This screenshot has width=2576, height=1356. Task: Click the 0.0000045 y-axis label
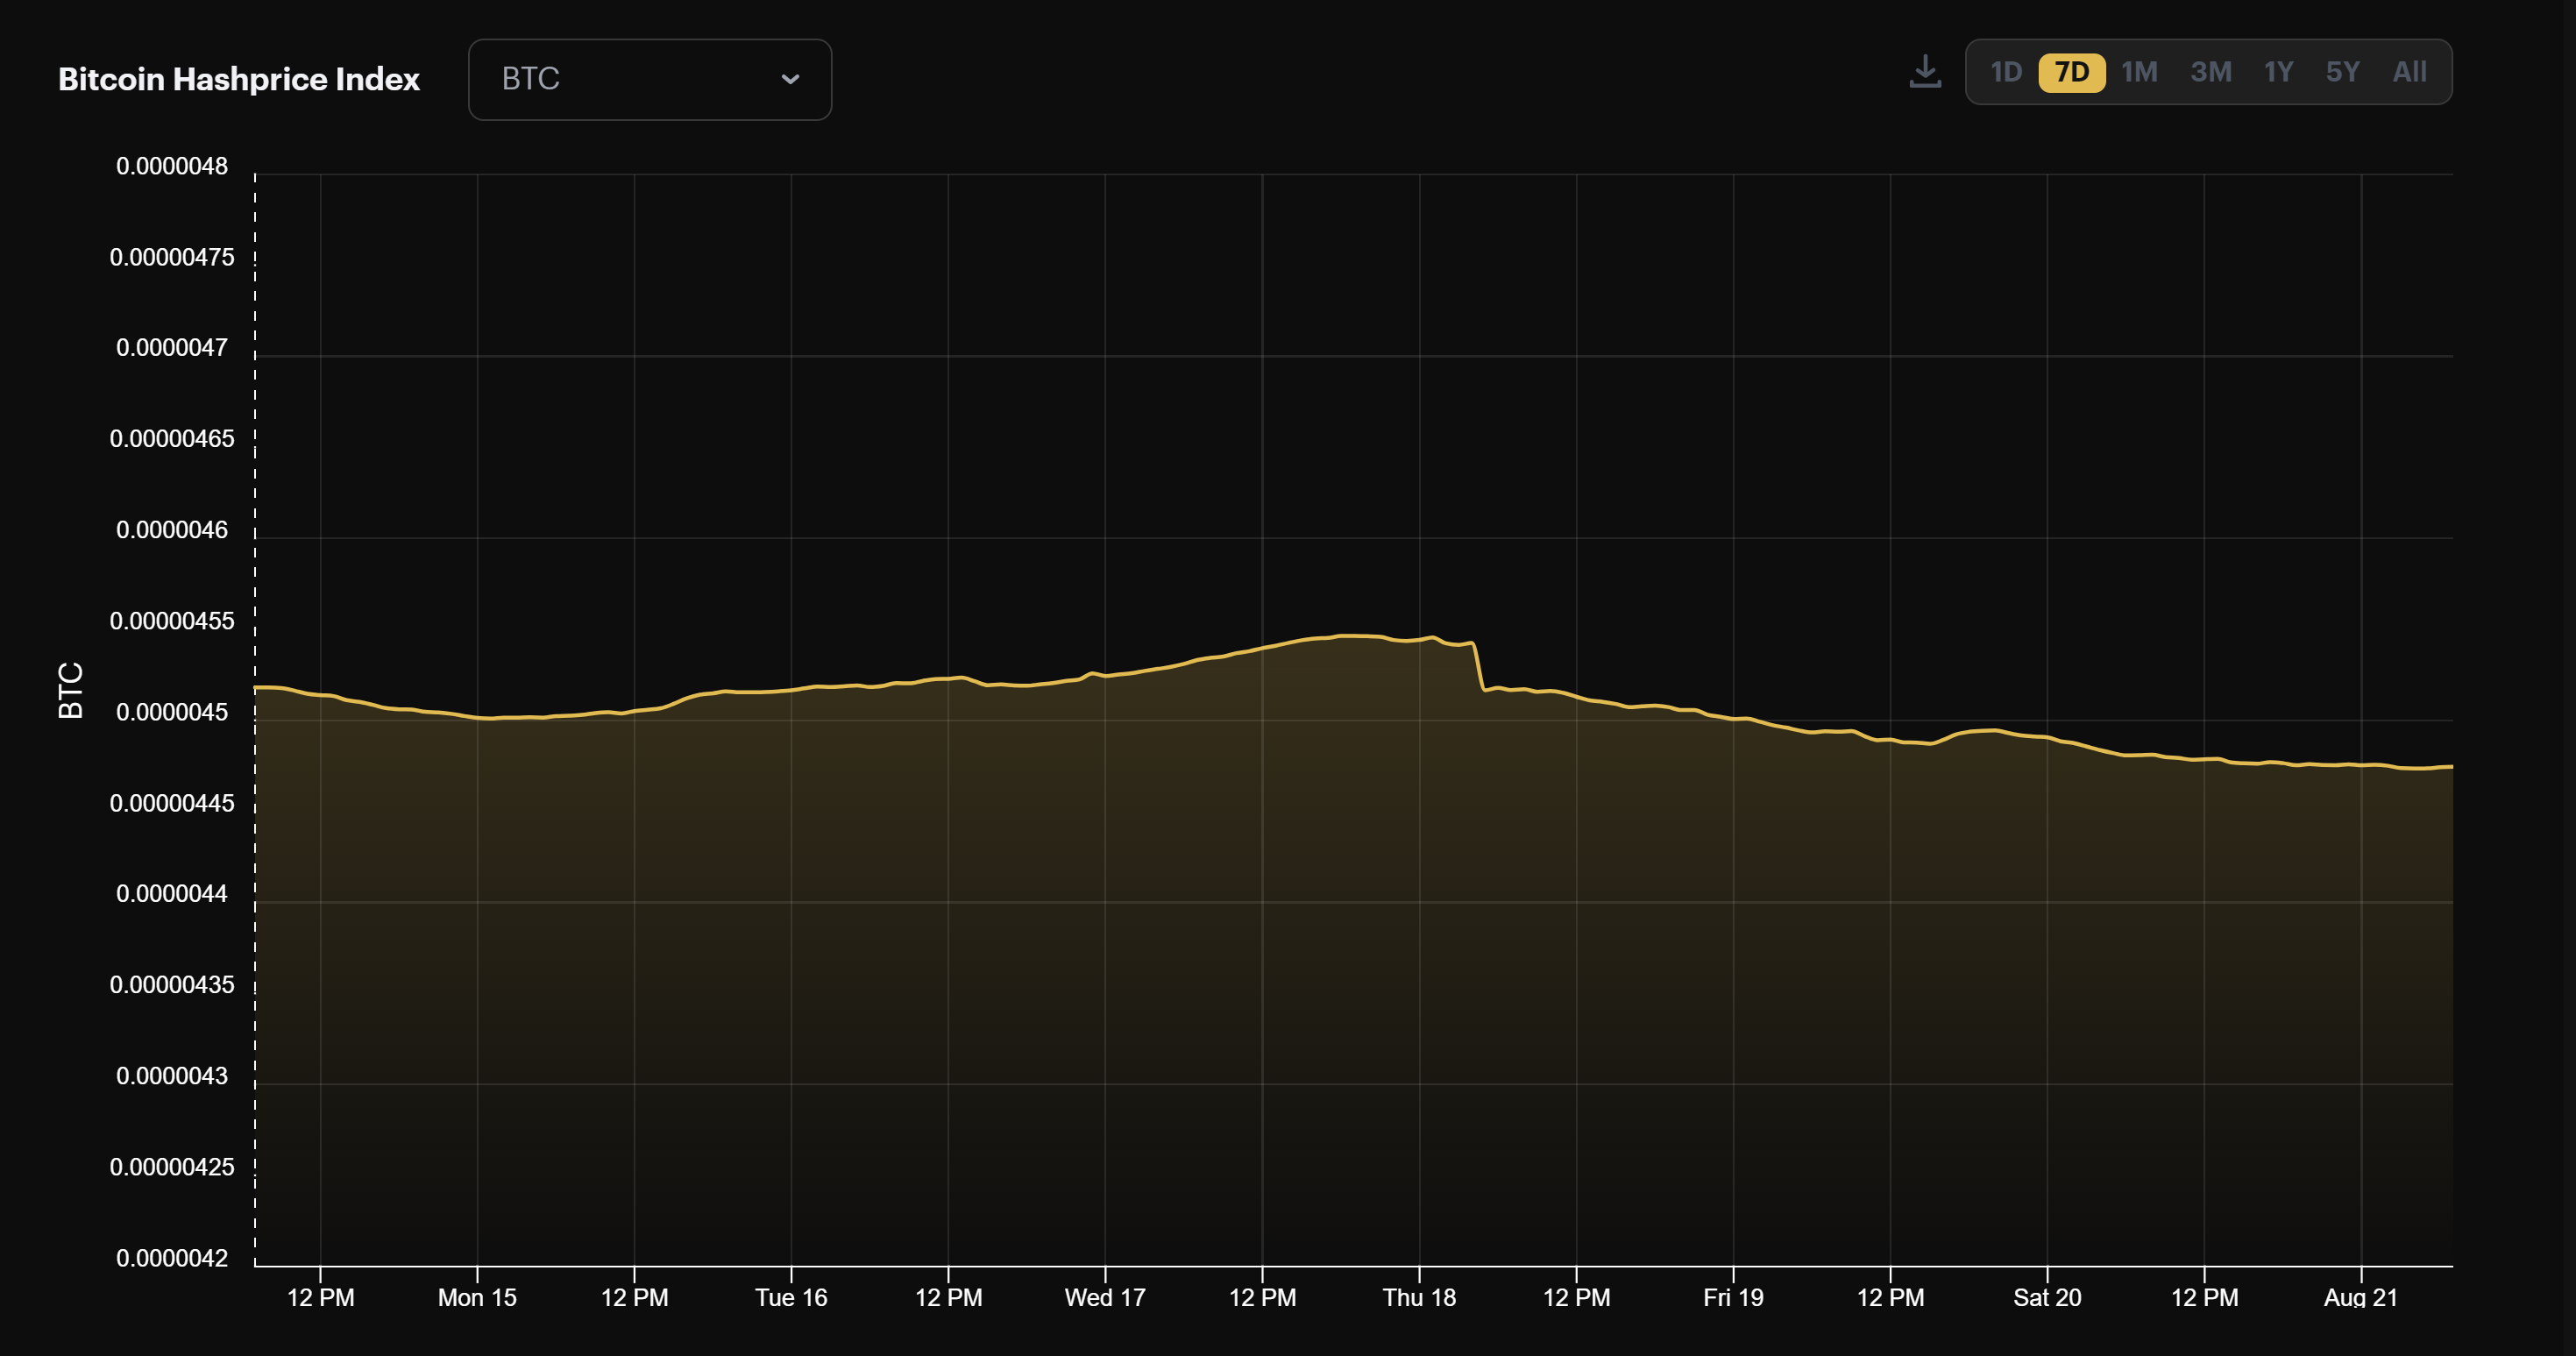172,712
